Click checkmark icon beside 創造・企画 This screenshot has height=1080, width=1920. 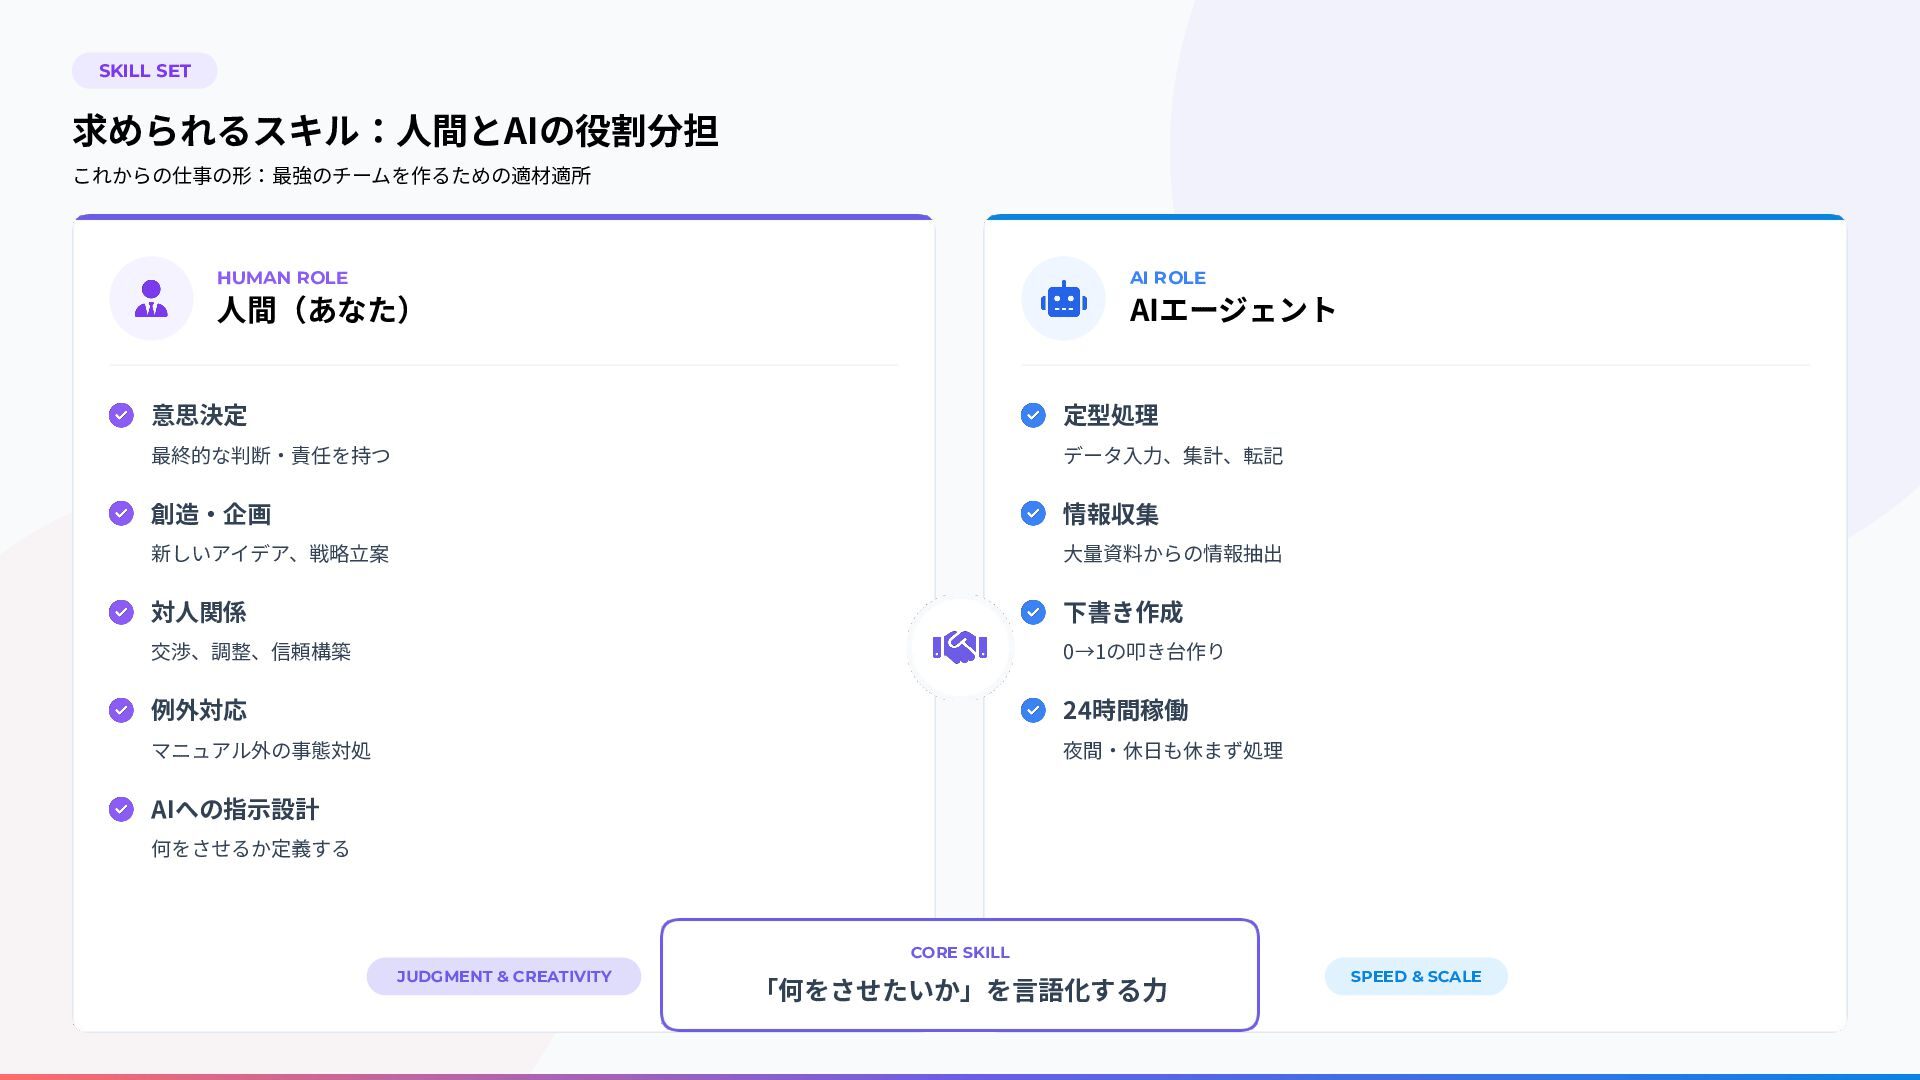[x=121, y=513]
